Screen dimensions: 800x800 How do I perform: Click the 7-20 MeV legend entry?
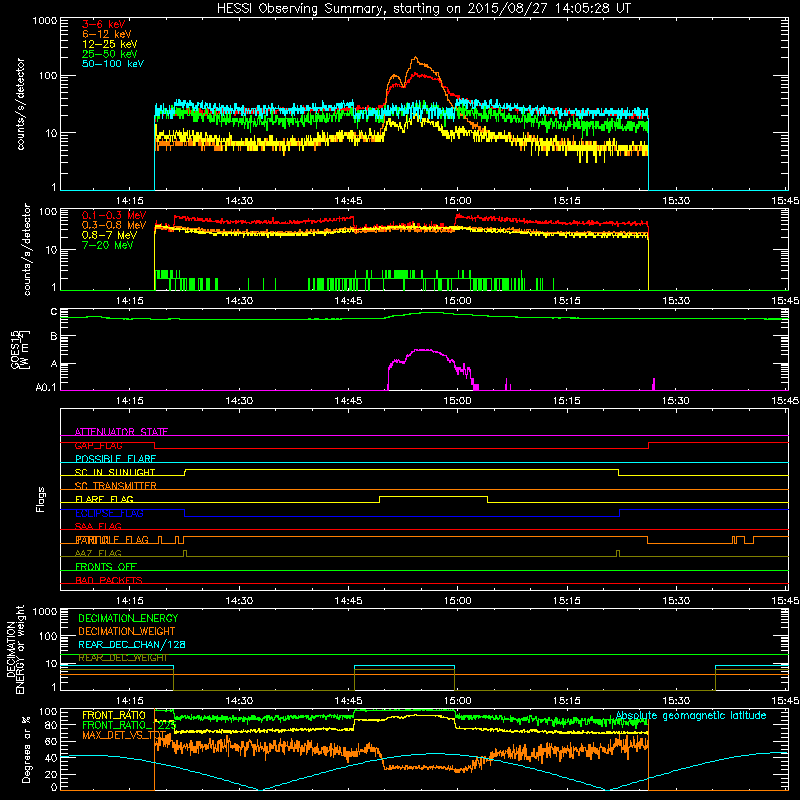point(108,245)
